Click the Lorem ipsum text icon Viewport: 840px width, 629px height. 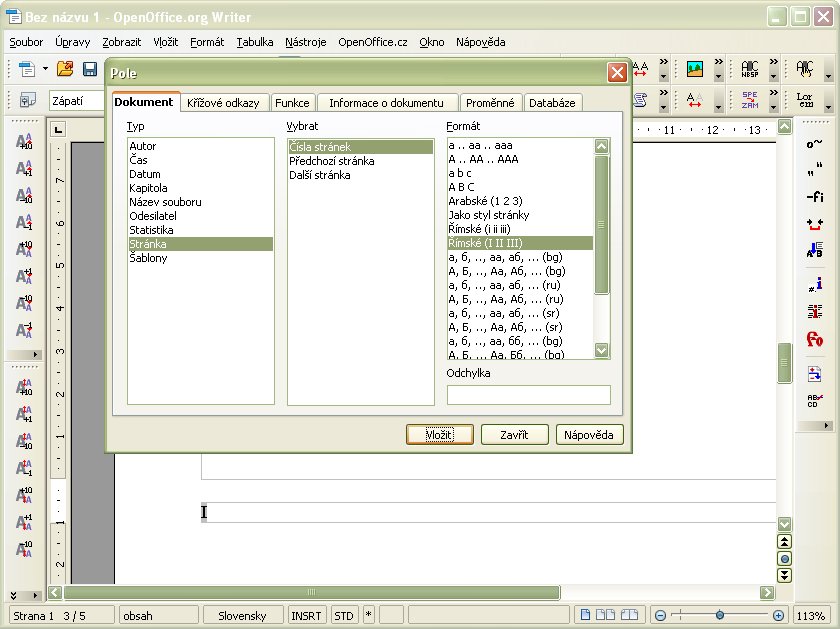804,100
